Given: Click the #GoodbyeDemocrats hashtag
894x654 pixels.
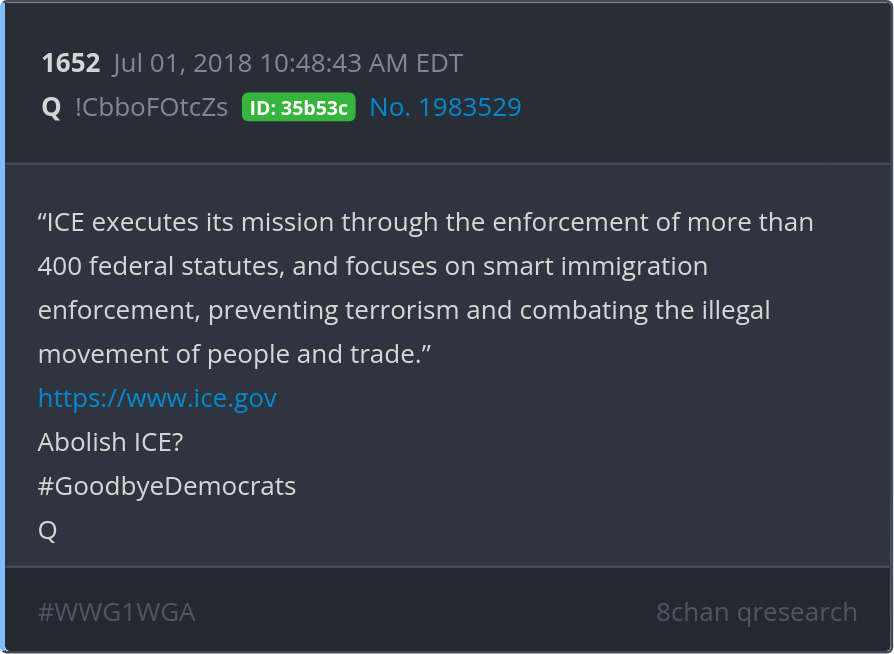Looking at the screenshot, I should pyautogui.click(x=167, y=486).
